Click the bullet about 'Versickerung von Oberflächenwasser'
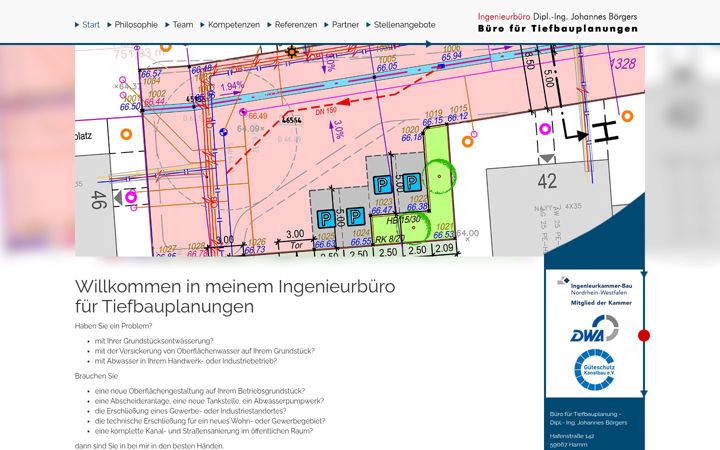Screen dimensions: 720x450 (x=204, y=351)
